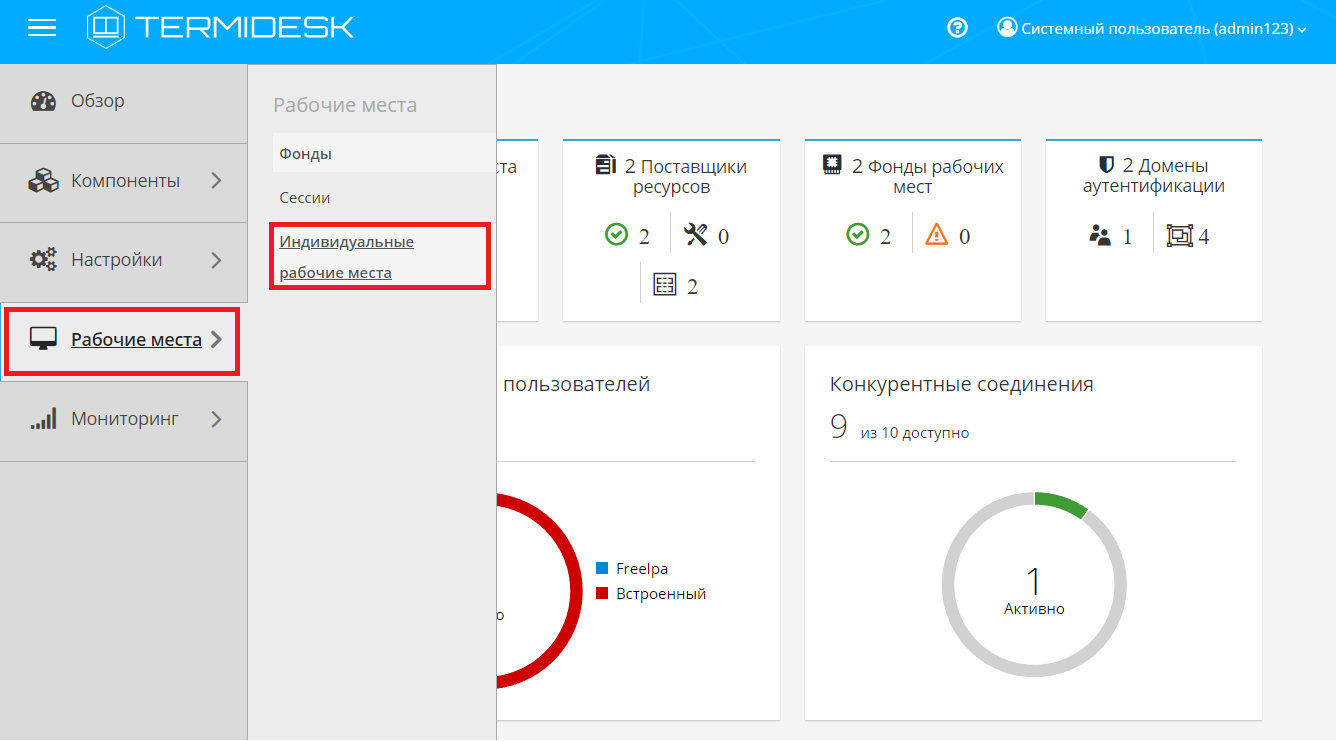This screenshot has height=741, width=1336.
Task: Click the hamburger menu icon
Action: [x=42, y=29]
